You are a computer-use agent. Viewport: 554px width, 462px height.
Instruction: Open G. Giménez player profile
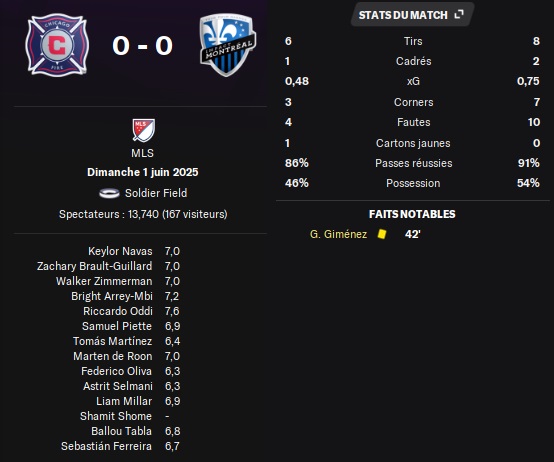click(x=338, y=234)
